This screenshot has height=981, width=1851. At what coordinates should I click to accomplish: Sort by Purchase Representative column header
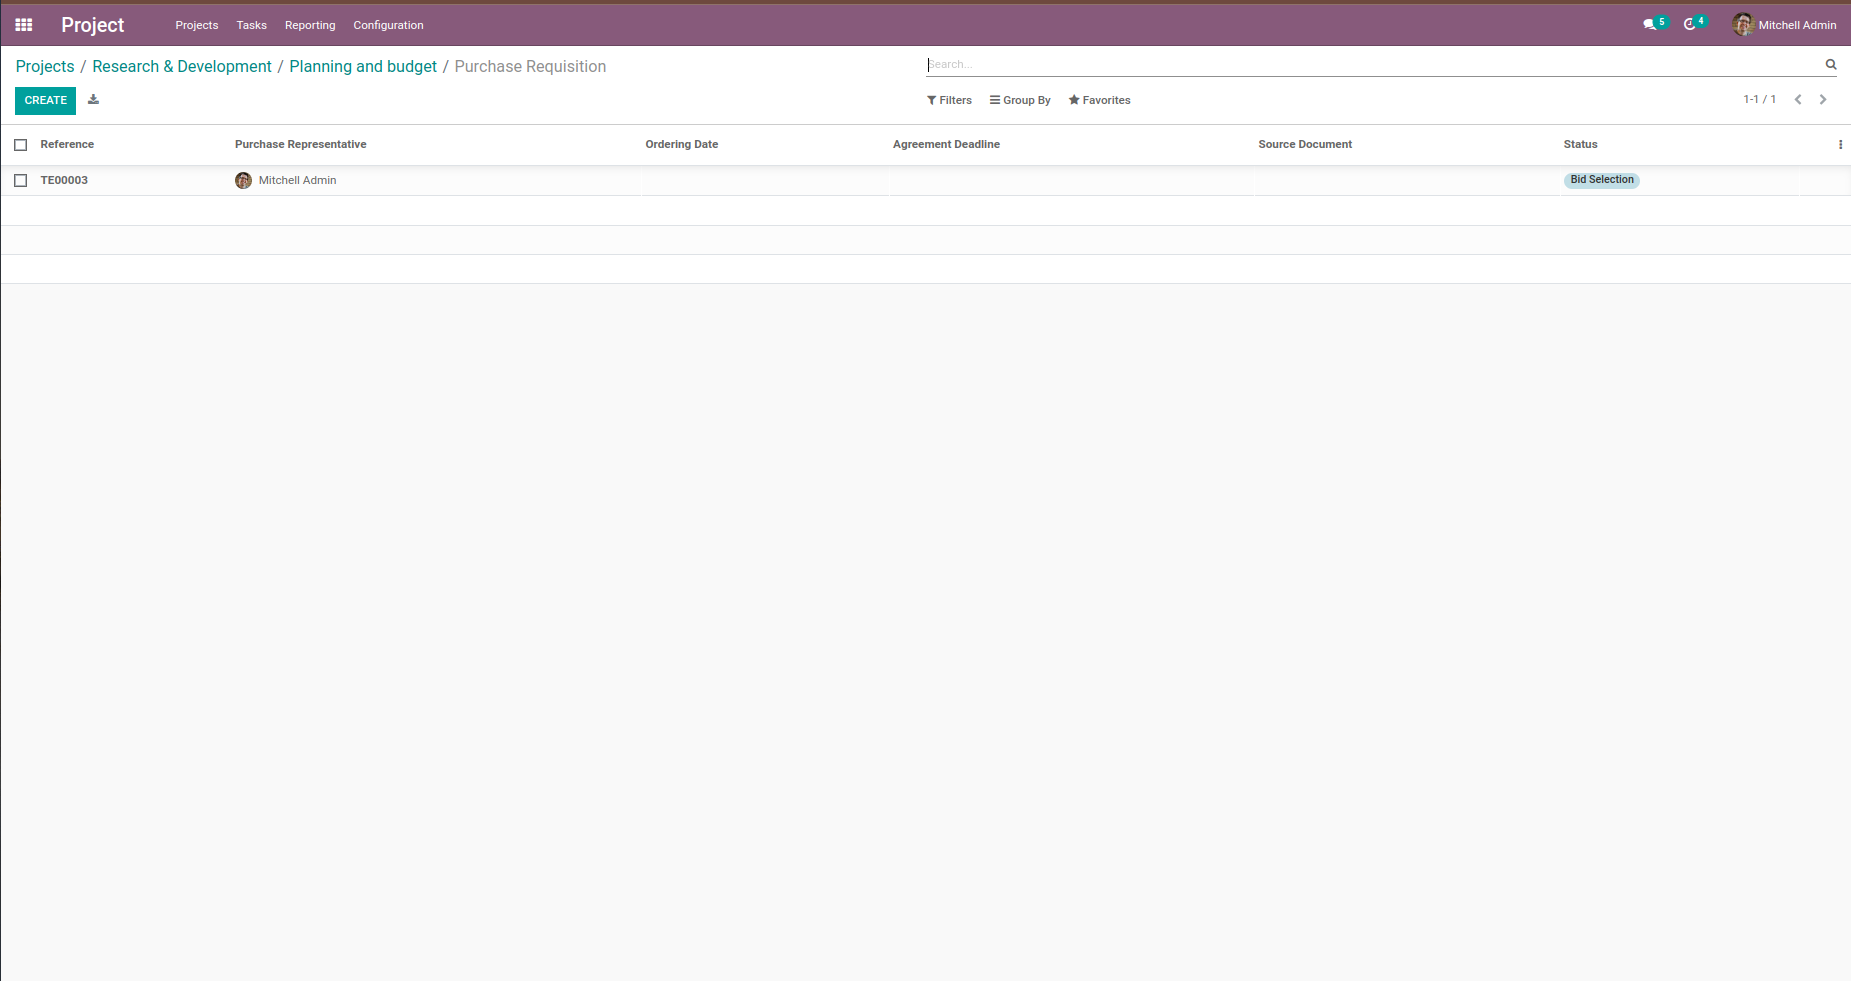[x=301, y=145]
